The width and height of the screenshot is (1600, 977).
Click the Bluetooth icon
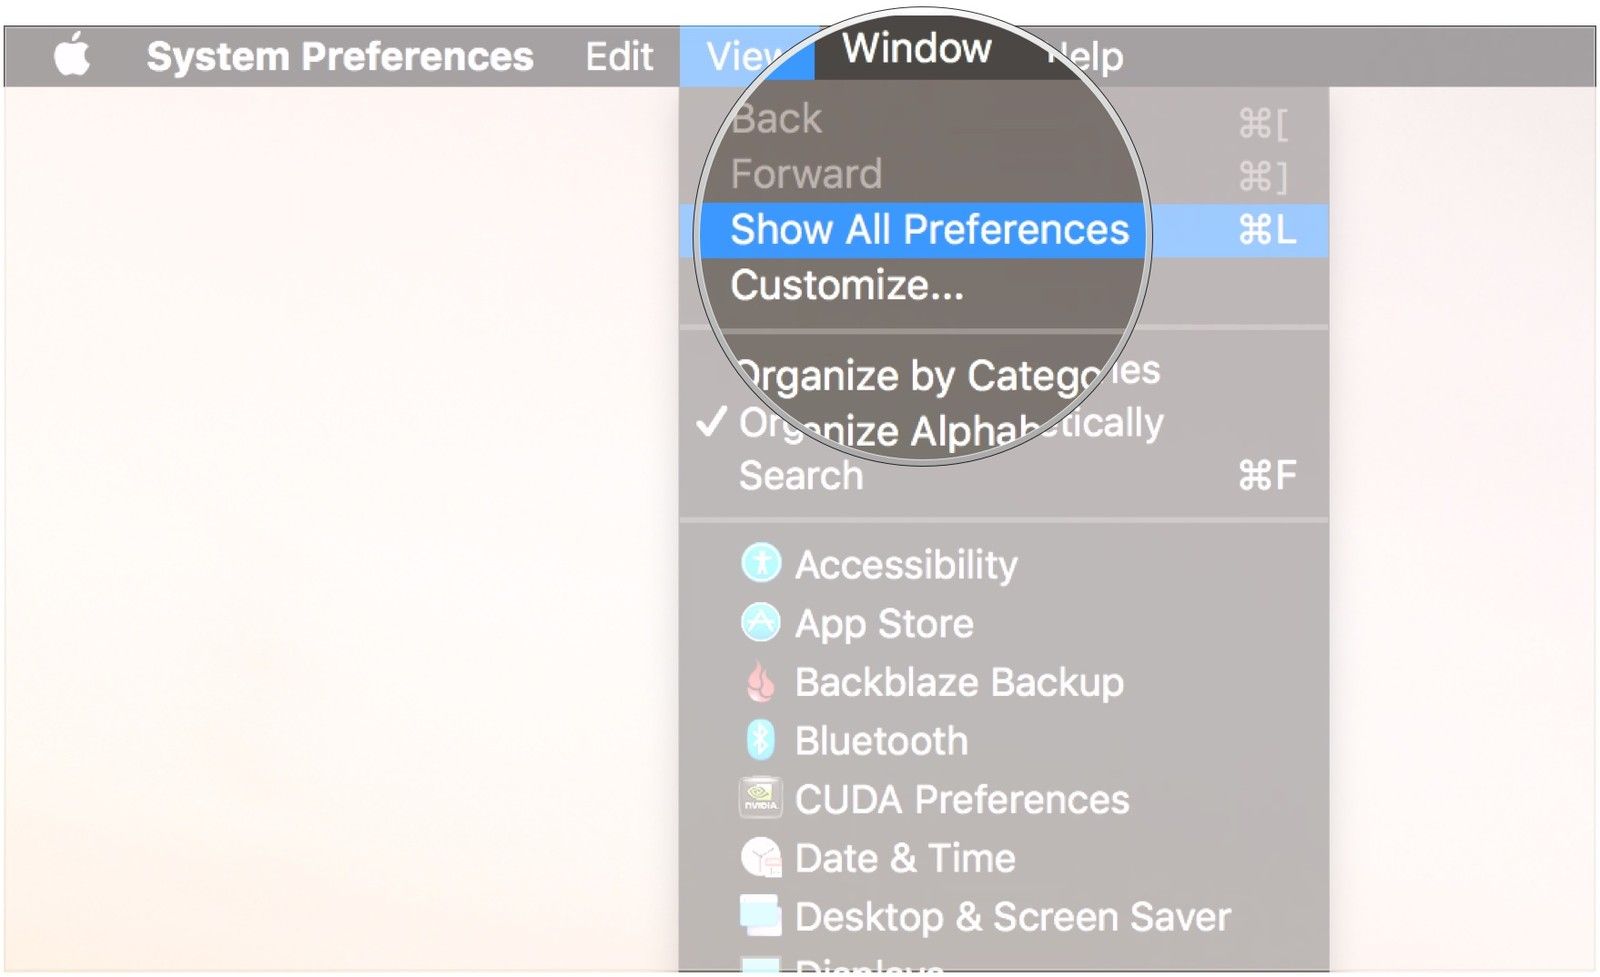point(761,741)
